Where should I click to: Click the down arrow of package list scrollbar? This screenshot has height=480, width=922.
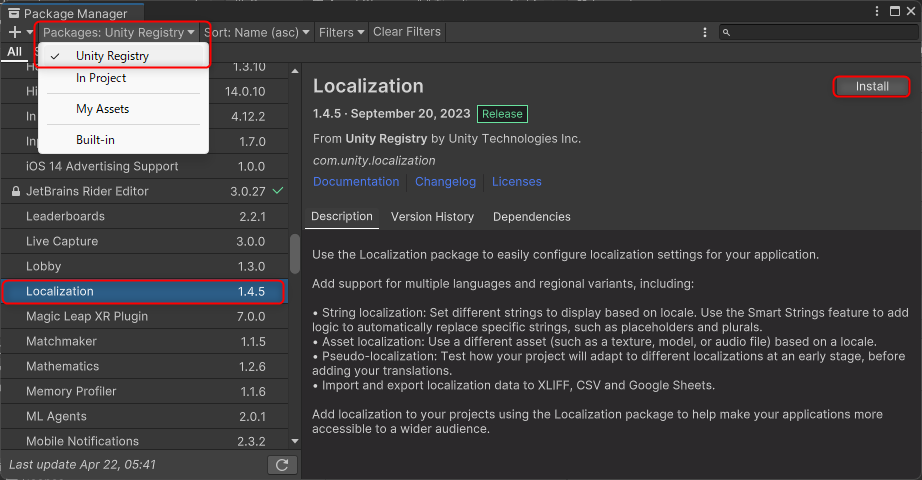coord(294,440)
